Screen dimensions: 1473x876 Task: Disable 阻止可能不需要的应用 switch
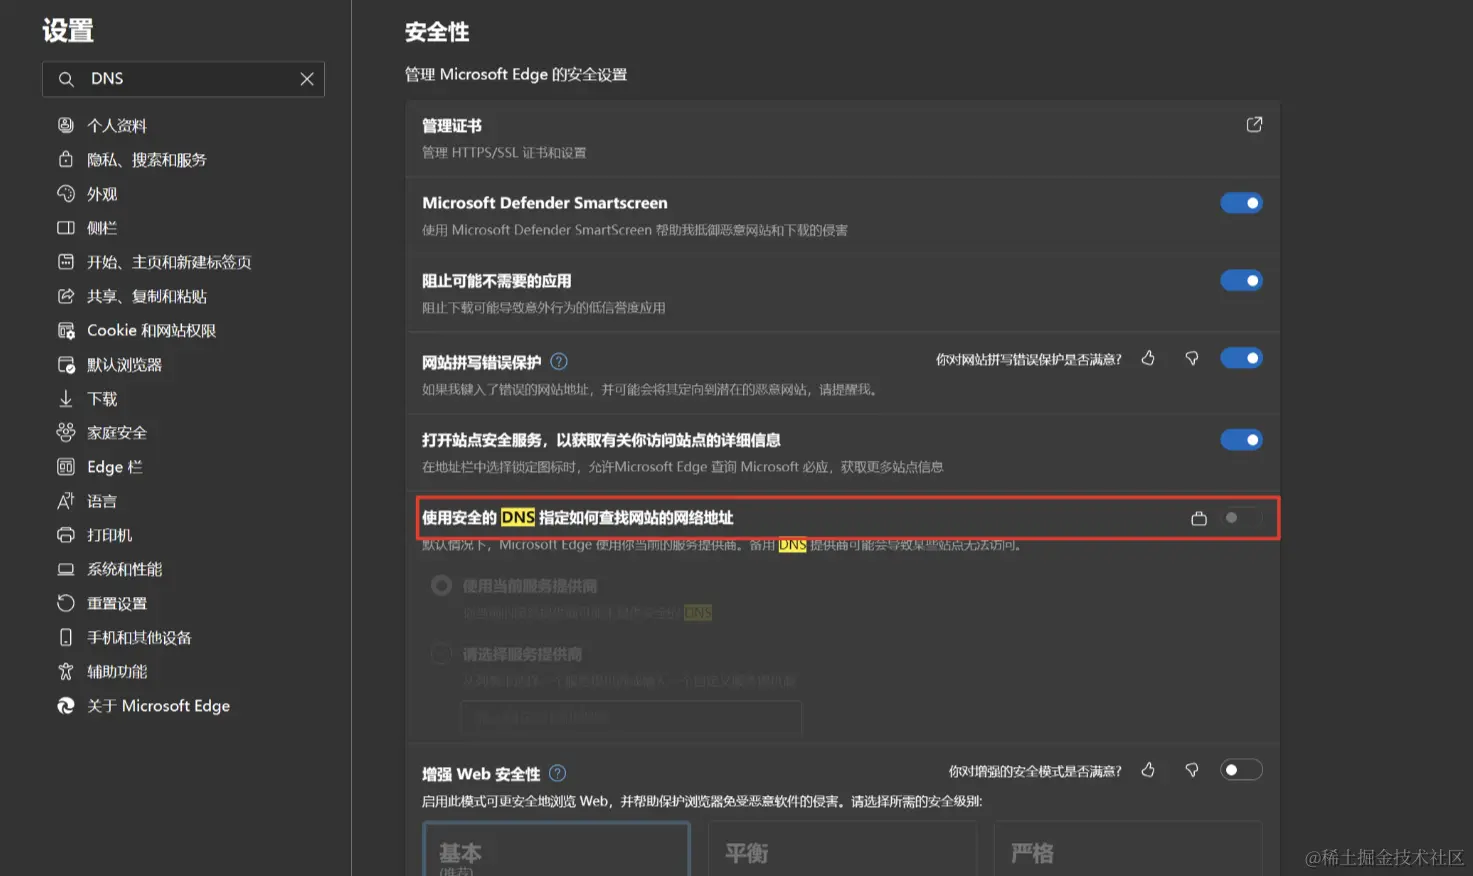(1241, 281)
